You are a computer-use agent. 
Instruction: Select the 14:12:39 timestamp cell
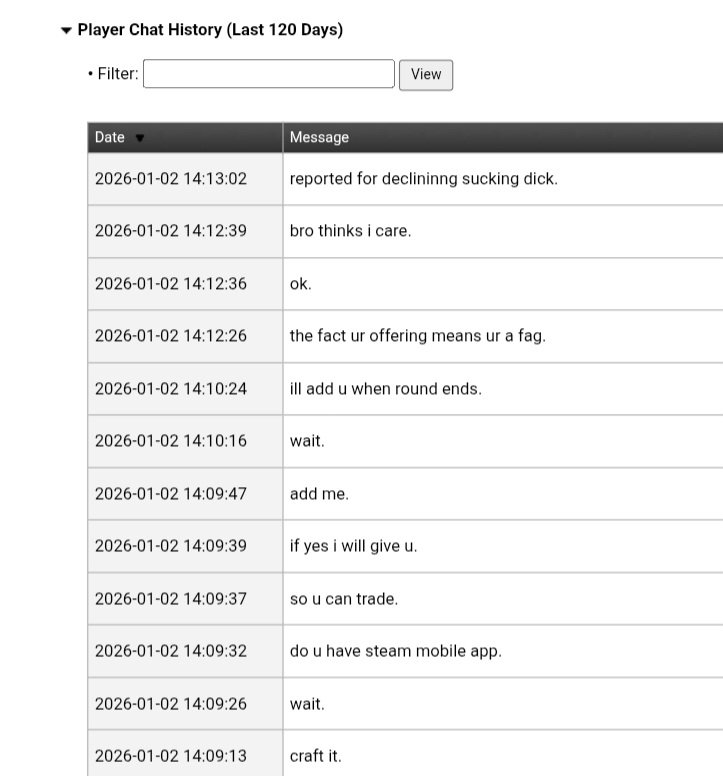point(171,231)
